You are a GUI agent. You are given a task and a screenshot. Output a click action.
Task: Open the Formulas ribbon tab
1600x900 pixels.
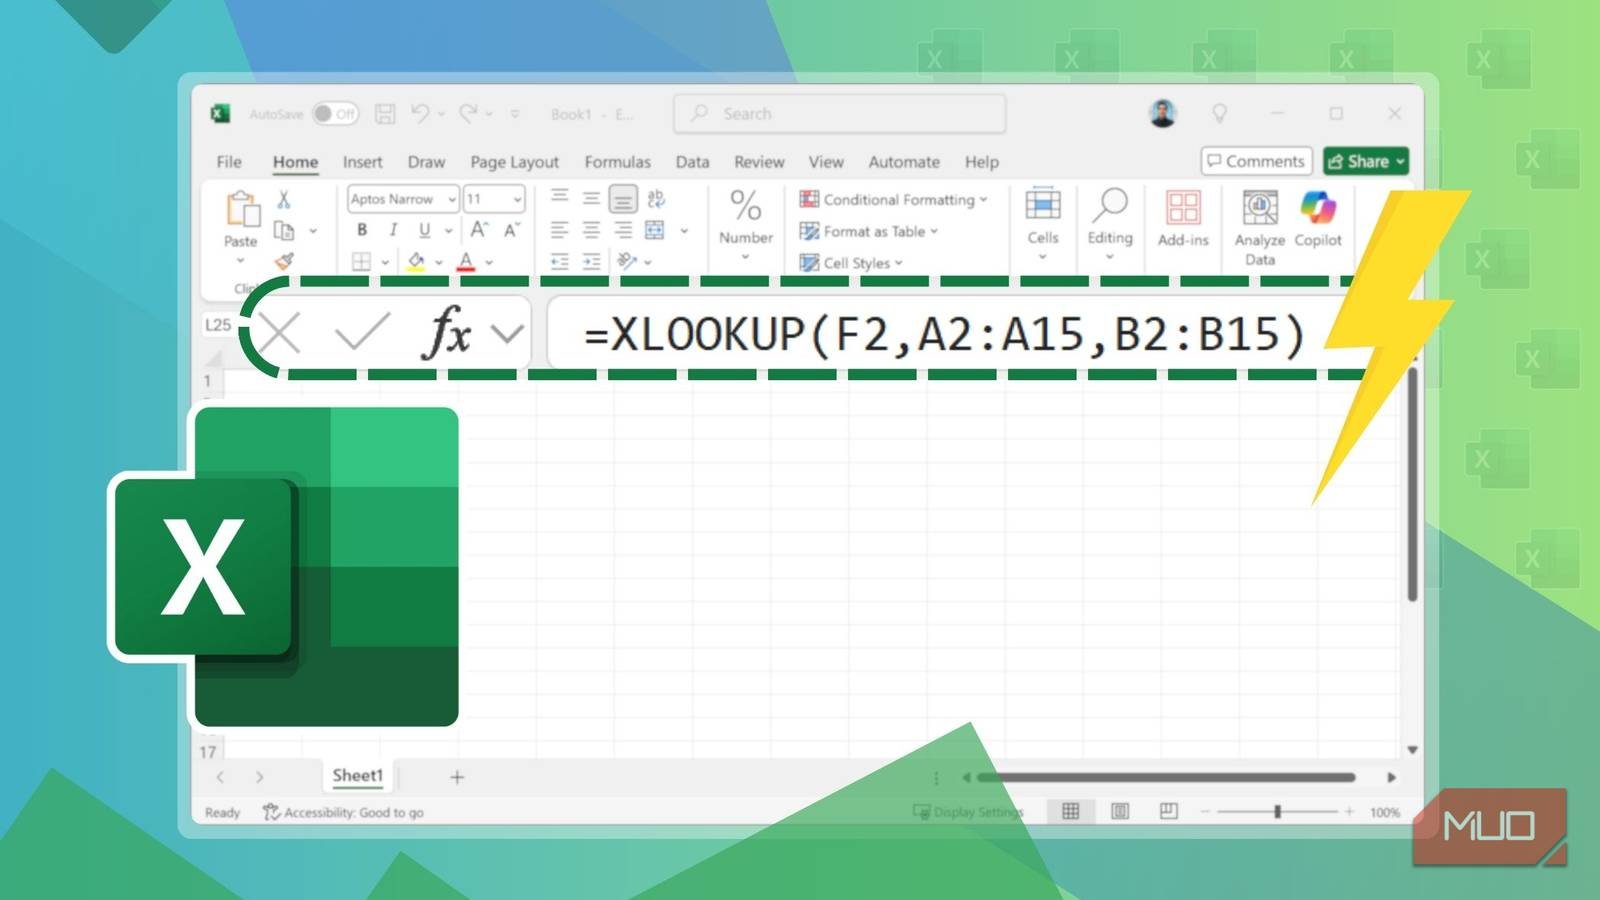[617, 162]
